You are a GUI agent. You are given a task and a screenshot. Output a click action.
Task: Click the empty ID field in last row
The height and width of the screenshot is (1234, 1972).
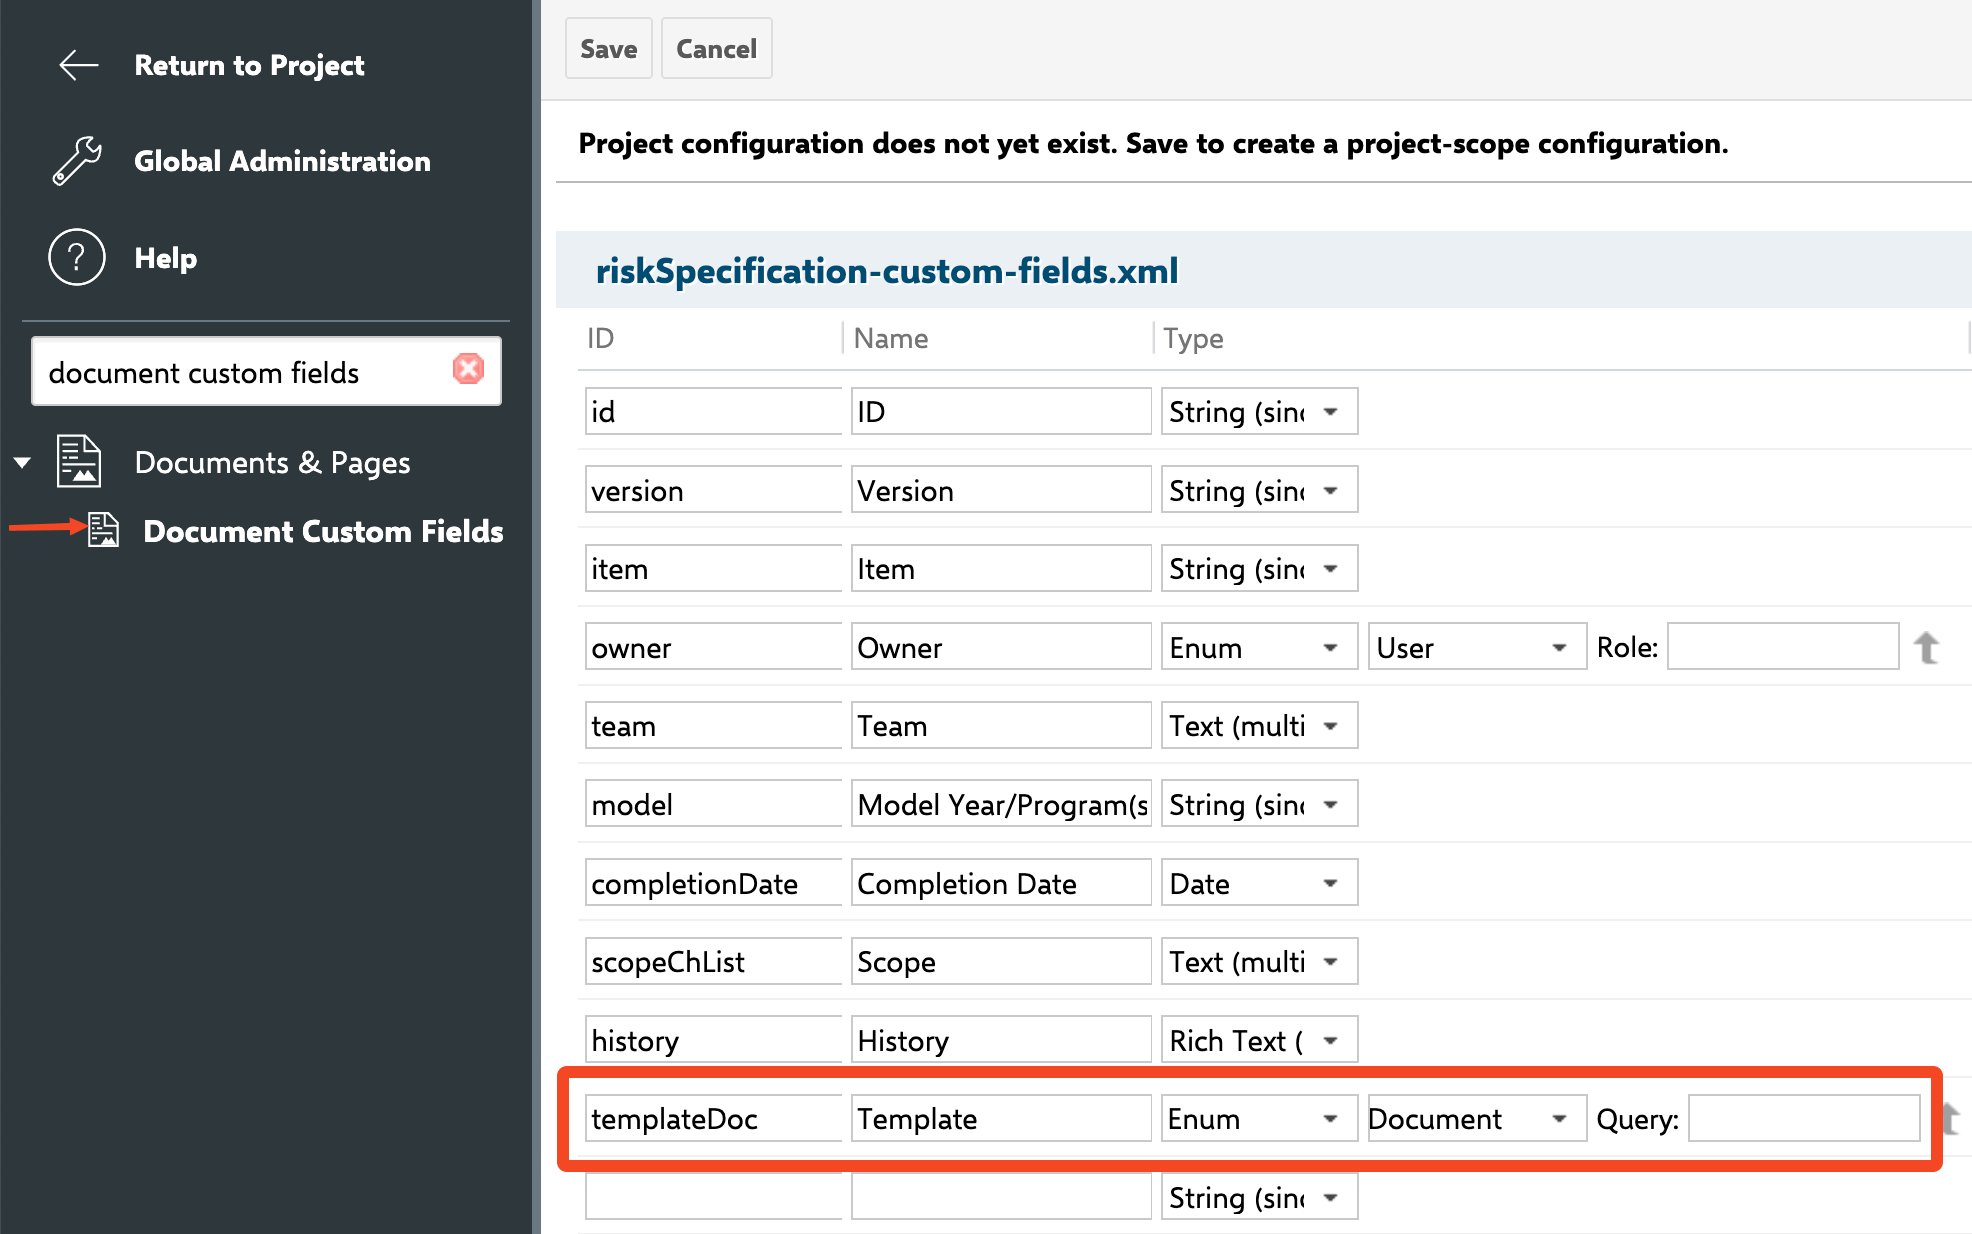click(713, 1197)
